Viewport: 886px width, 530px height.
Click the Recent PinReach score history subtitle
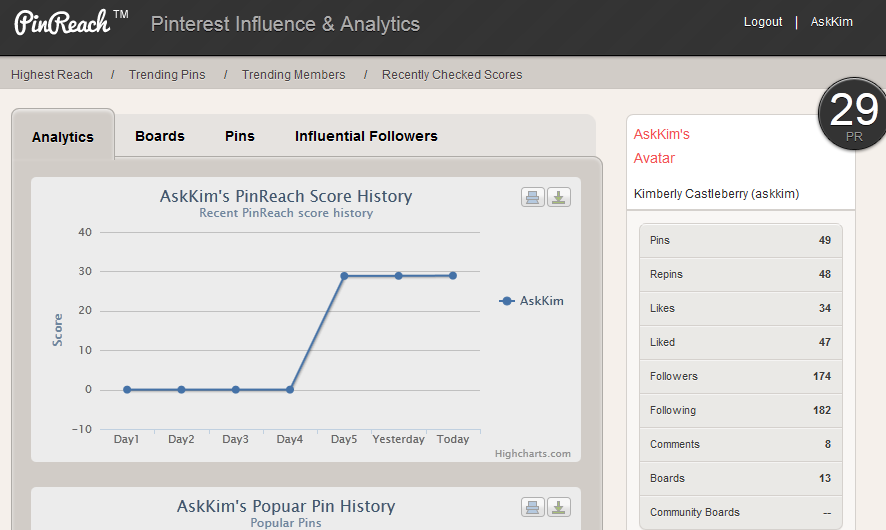click(x=286, y=213)
